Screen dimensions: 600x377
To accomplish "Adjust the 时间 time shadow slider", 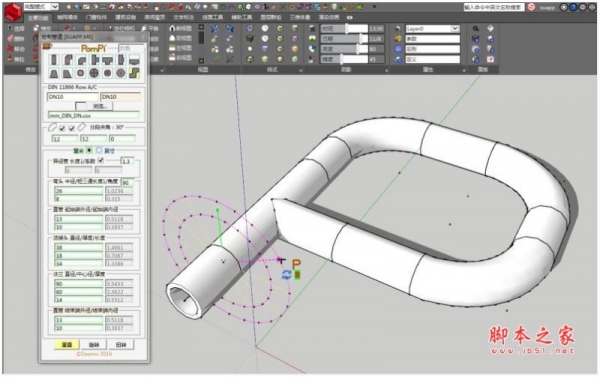I will [344, 28].
